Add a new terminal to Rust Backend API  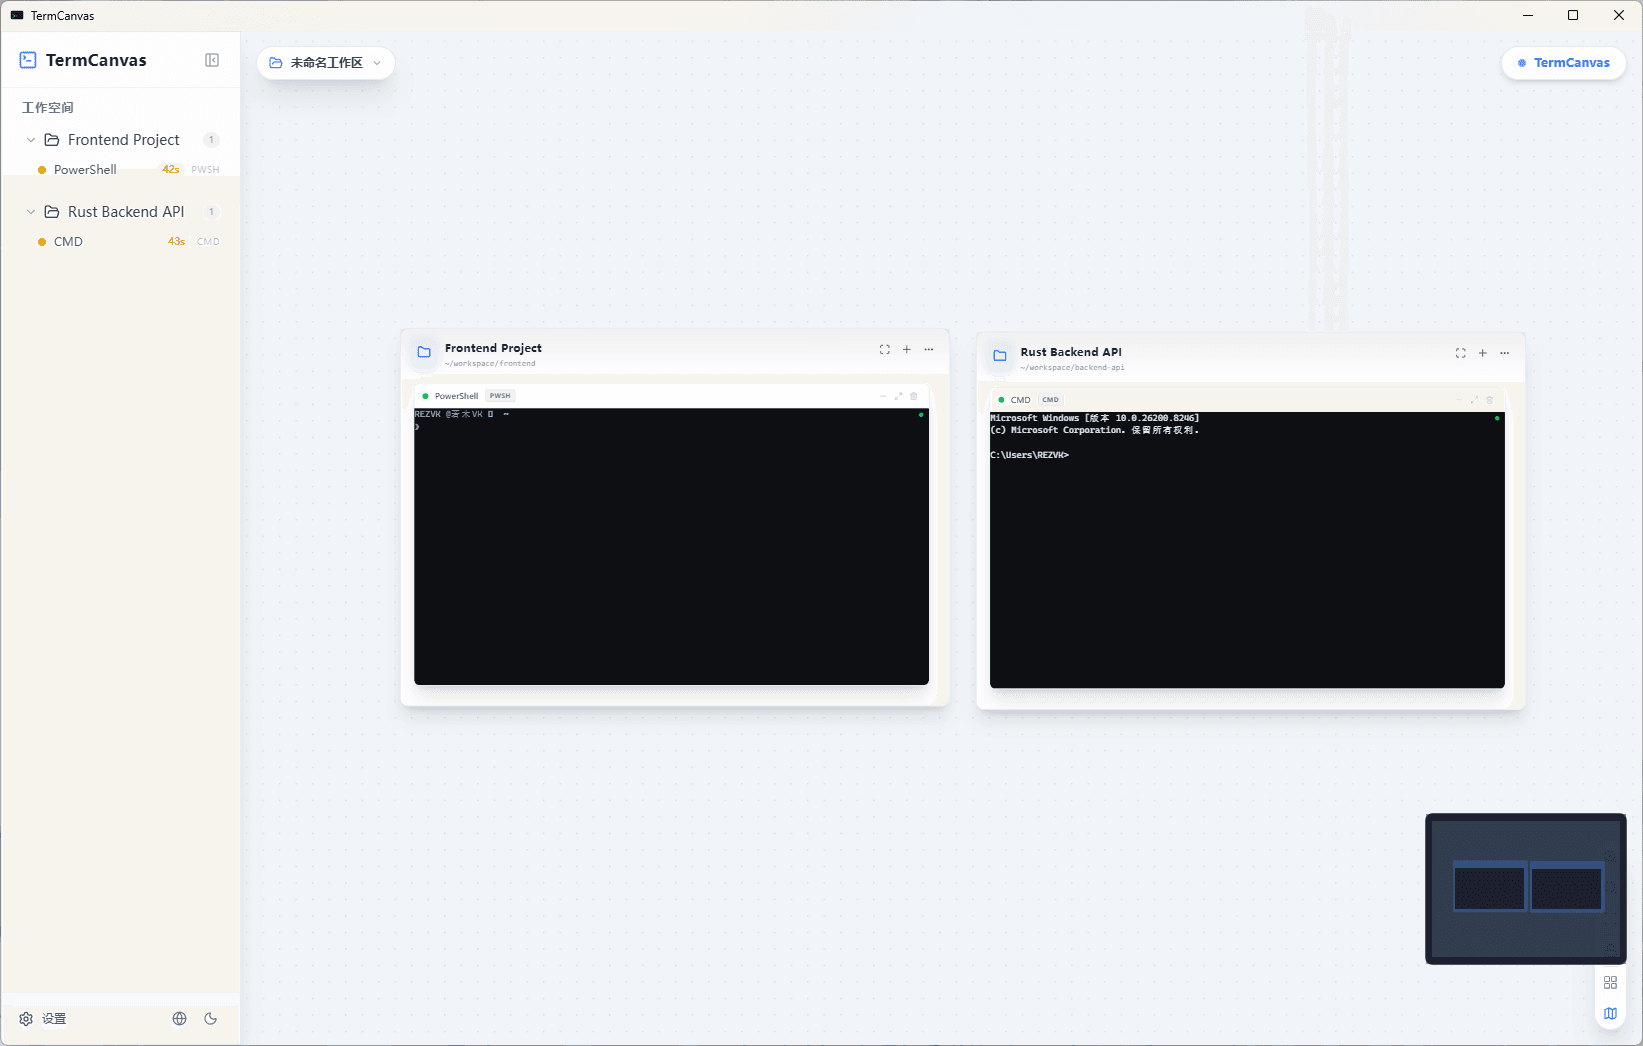[1482, 353]
